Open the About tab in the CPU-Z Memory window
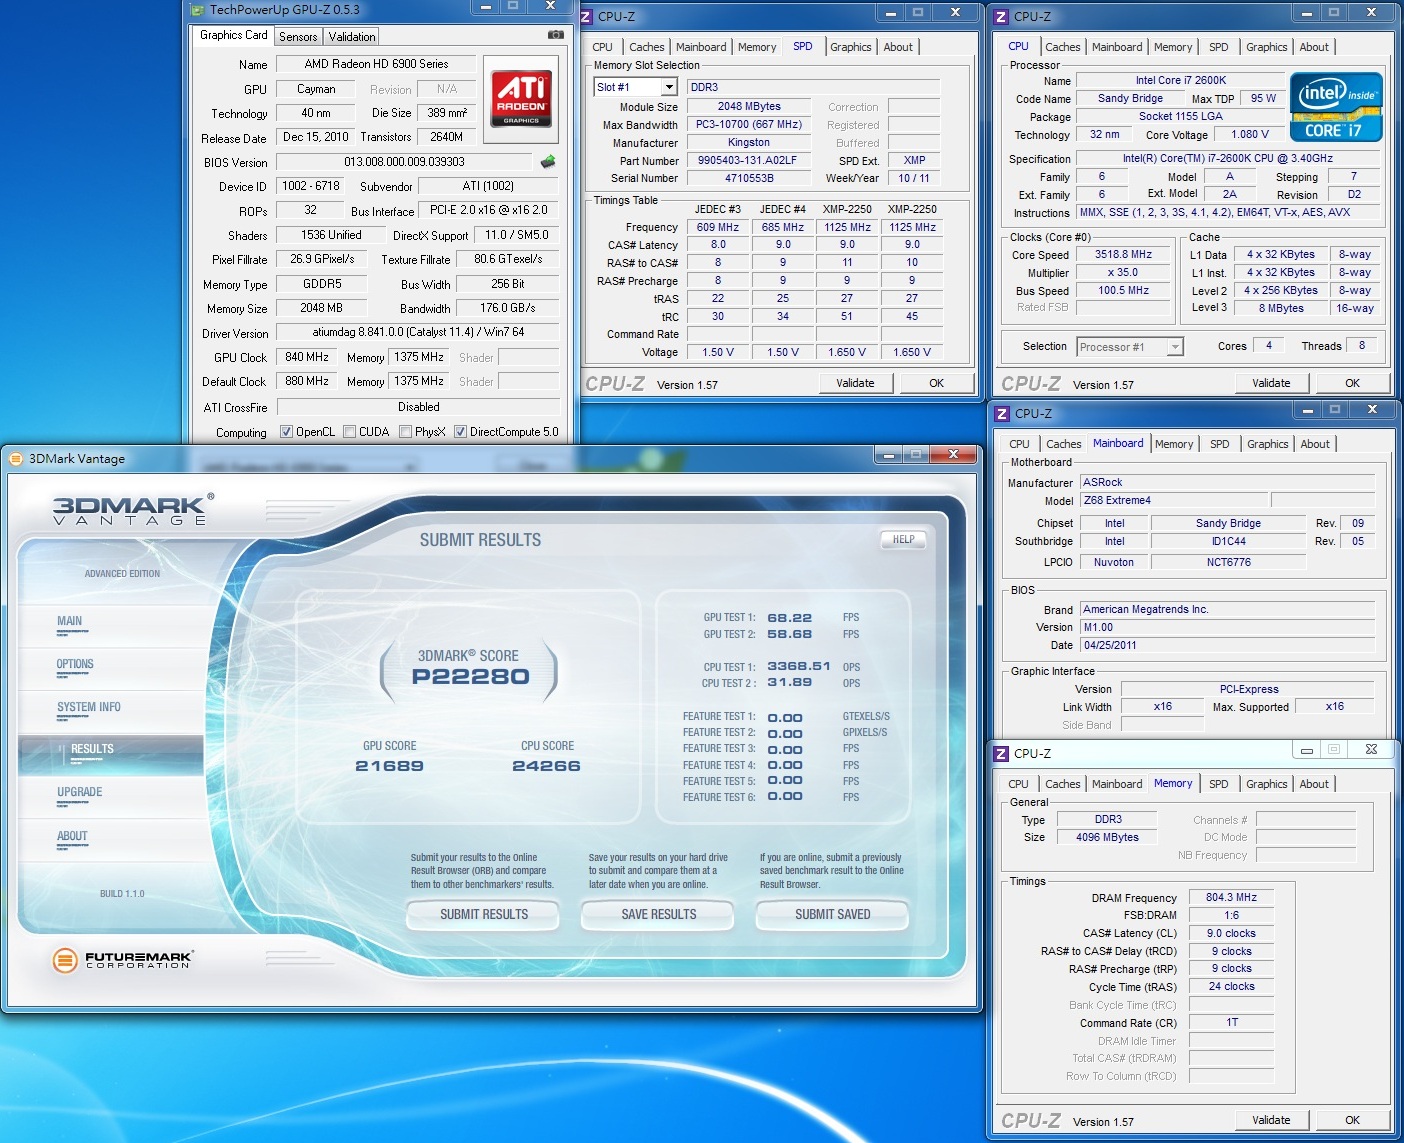 (1314, 784)
